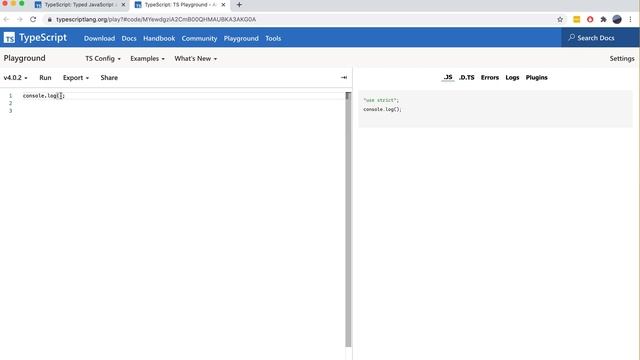
Task: Switch to the .D.TS tab
Action: (x=467, y=77)
